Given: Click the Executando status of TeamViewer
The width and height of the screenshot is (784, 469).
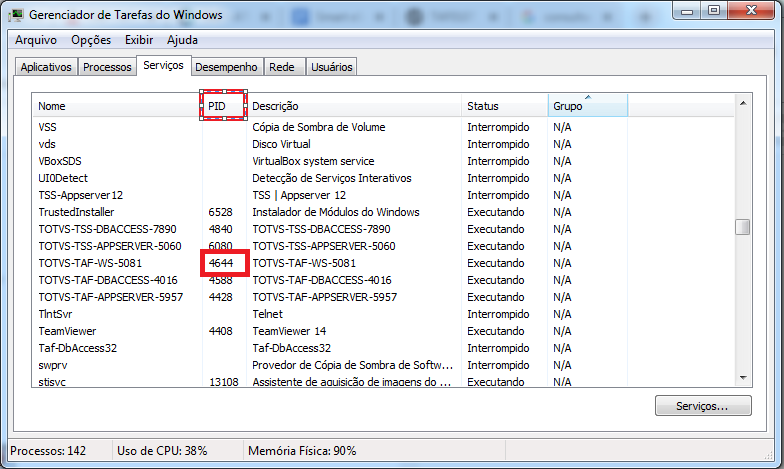Looking at the screenshot, I should pyautogui.click(x=496, y=331).
